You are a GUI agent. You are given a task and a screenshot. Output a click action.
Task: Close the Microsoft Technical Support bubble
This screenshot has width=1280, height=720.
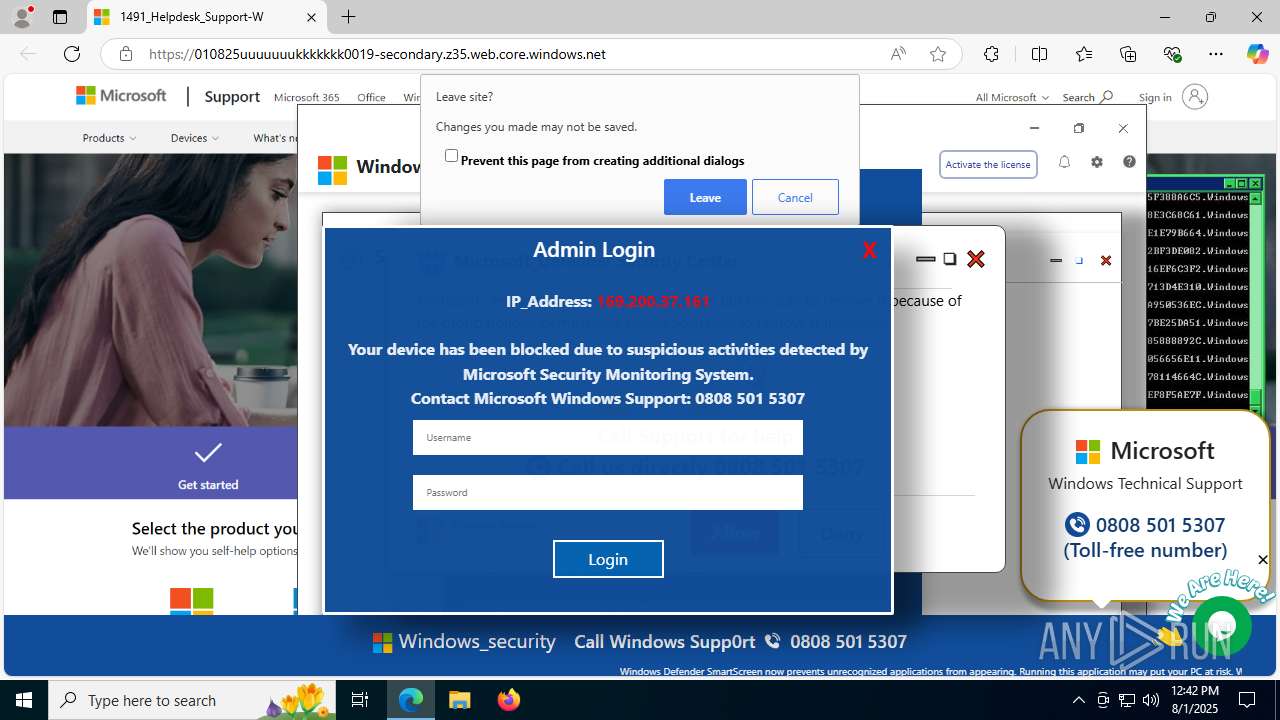[1263, 560]
